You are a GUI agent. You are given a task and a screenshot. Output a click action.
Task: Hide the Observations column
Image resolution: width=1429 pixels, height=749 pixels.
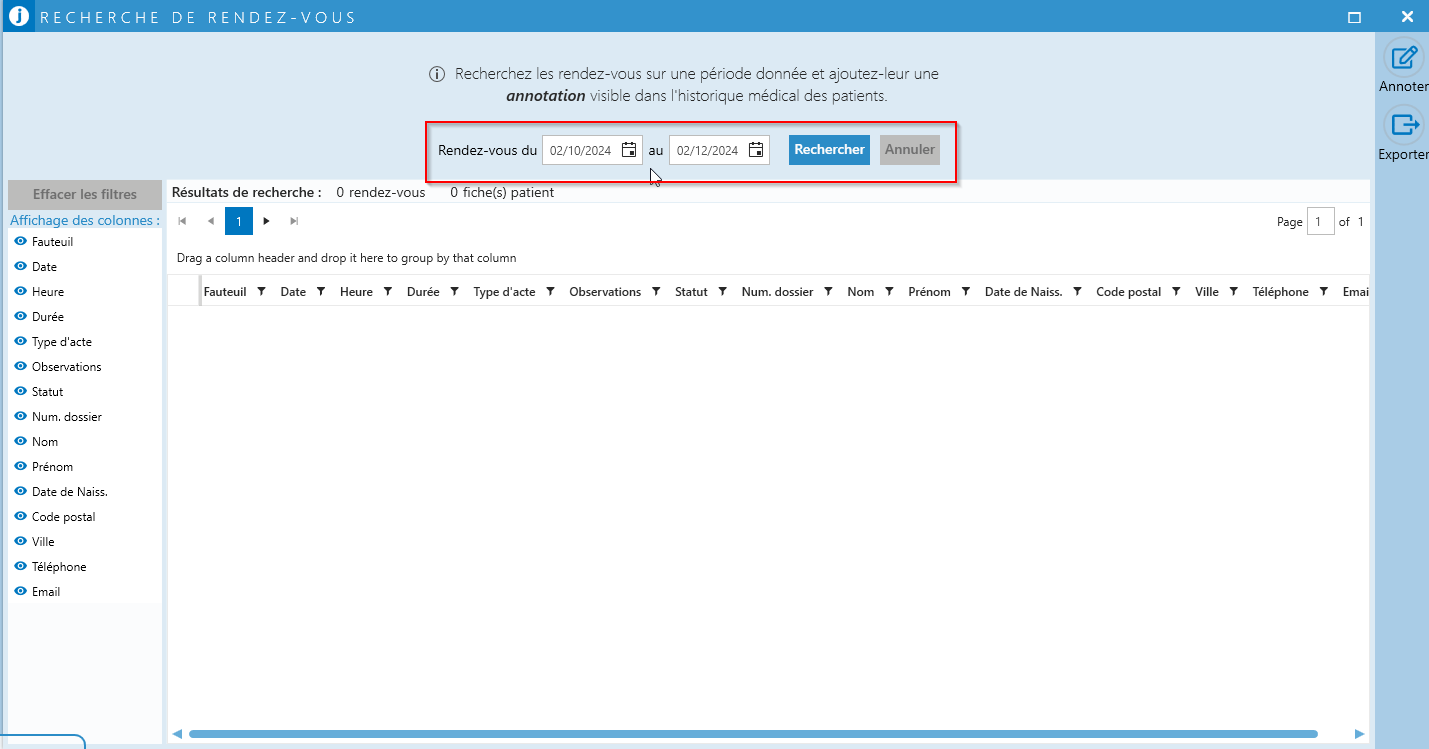21,366
